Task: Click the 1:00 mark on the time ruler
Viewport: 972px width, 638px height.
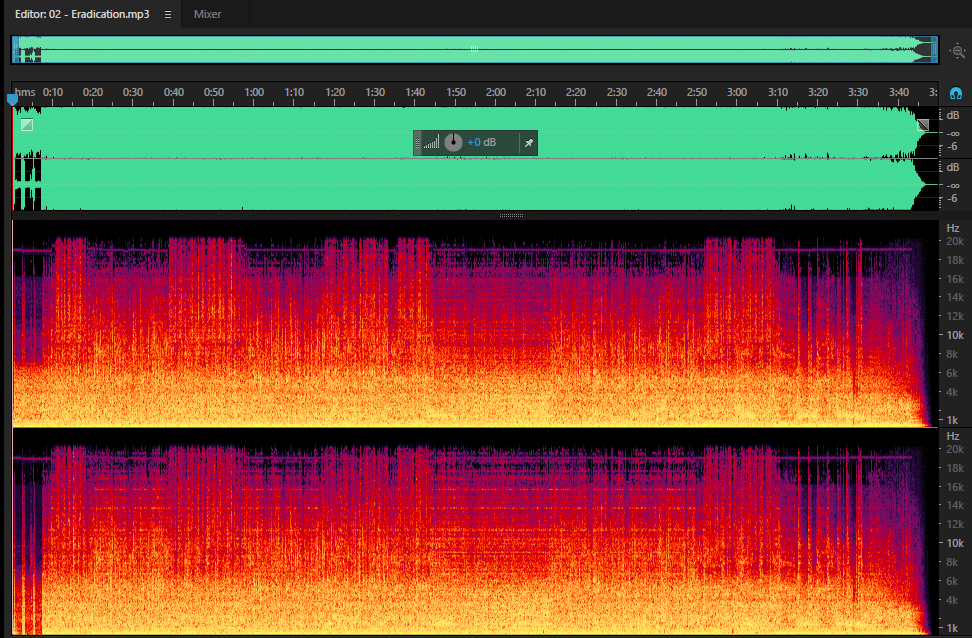Action: (x=254, y=92)
